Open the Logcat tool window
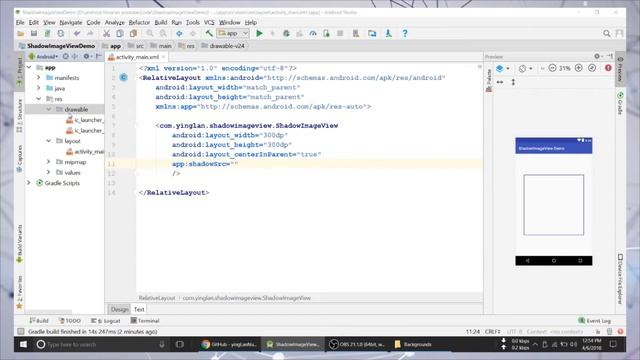The height and width of the screenshot is (360, 640). point(106,321)
